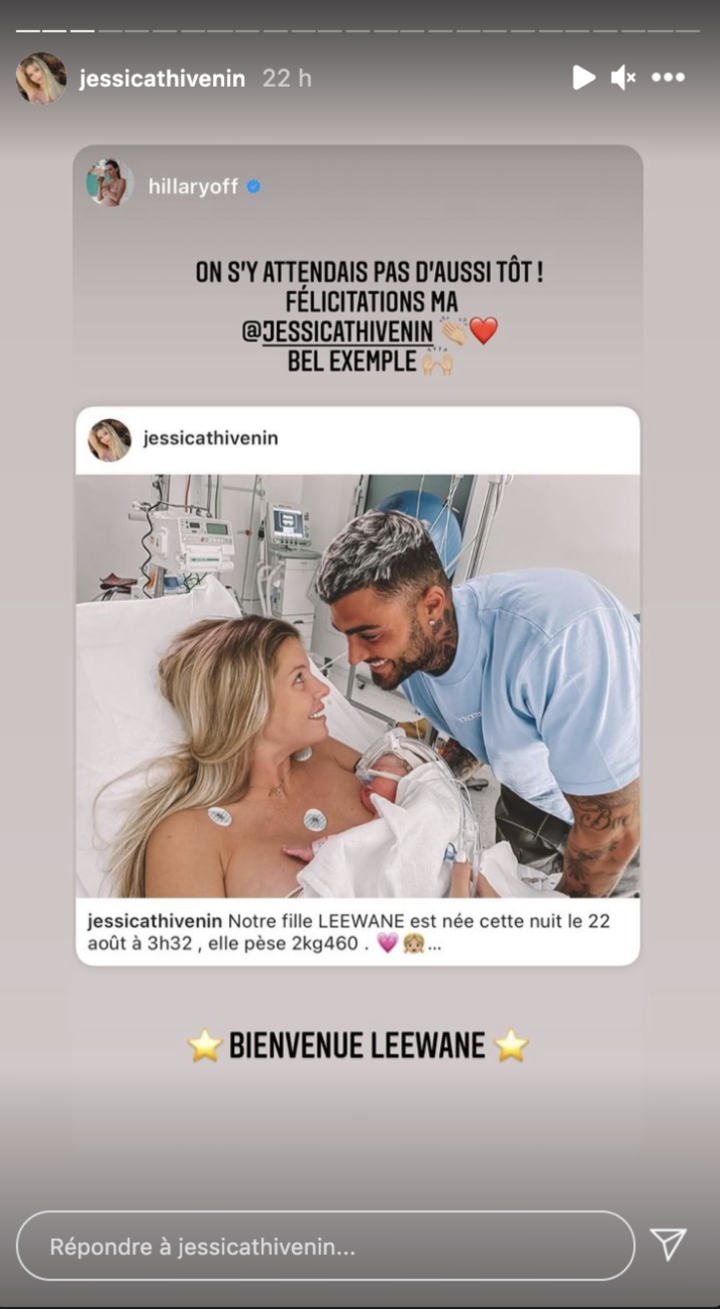Open the three-dot more options menu

click(x=668, y=78)
